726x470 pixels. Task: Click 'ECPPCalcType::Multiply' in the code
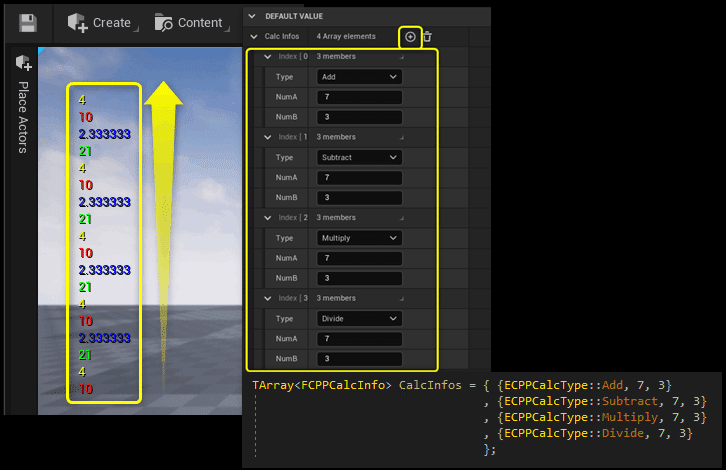pos(581,417)
